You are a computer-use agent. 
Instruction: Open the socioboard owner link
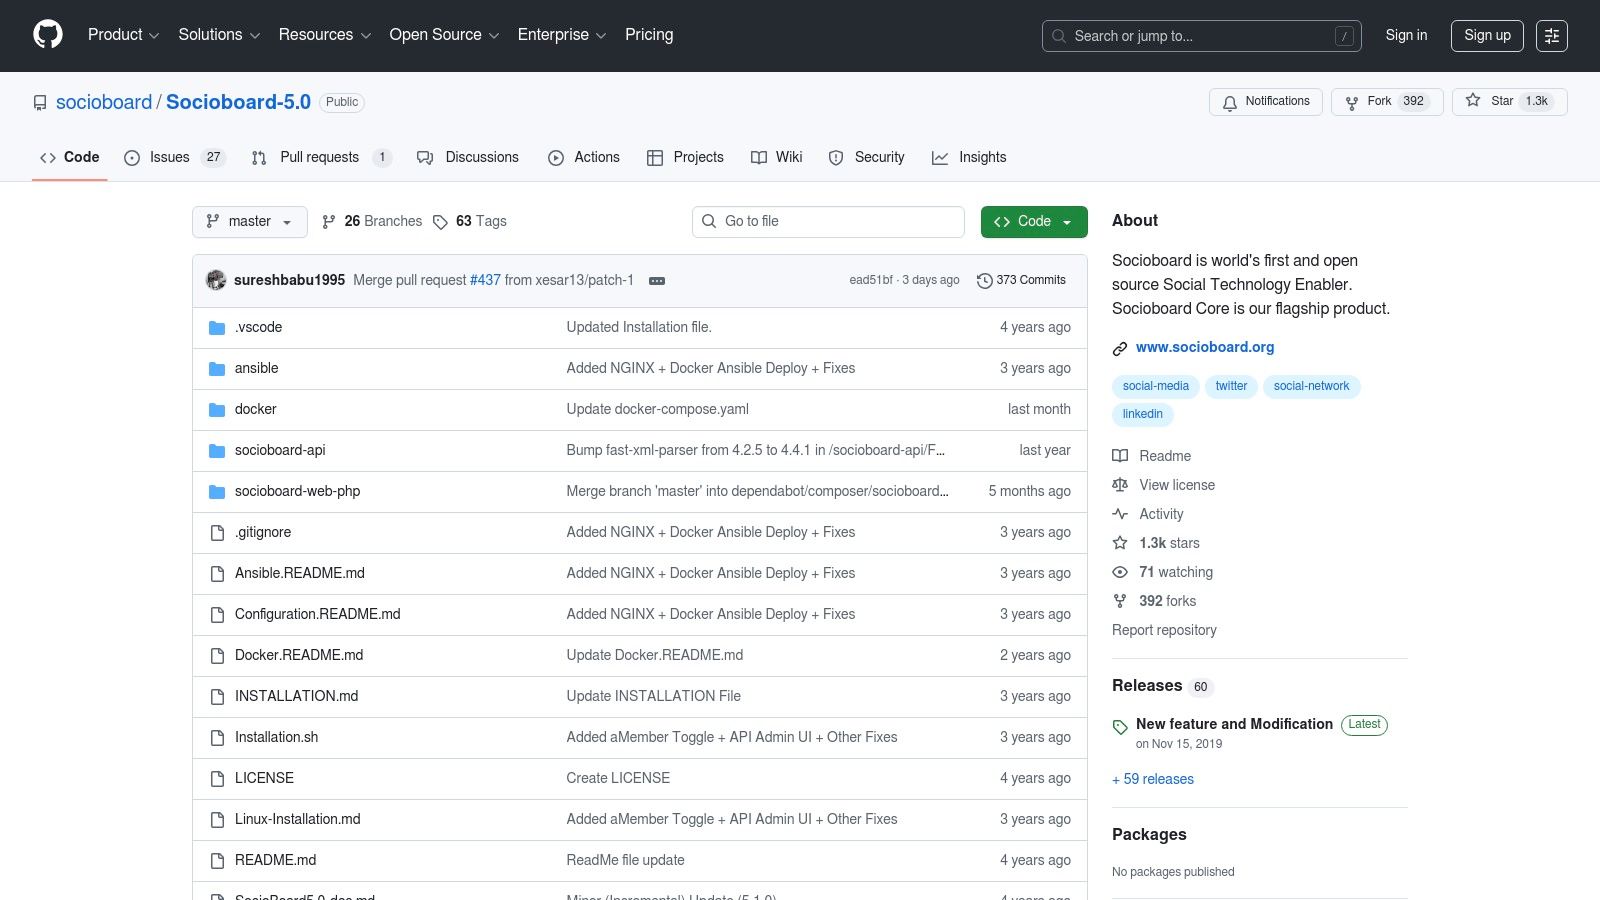click(x=104, y=102)
